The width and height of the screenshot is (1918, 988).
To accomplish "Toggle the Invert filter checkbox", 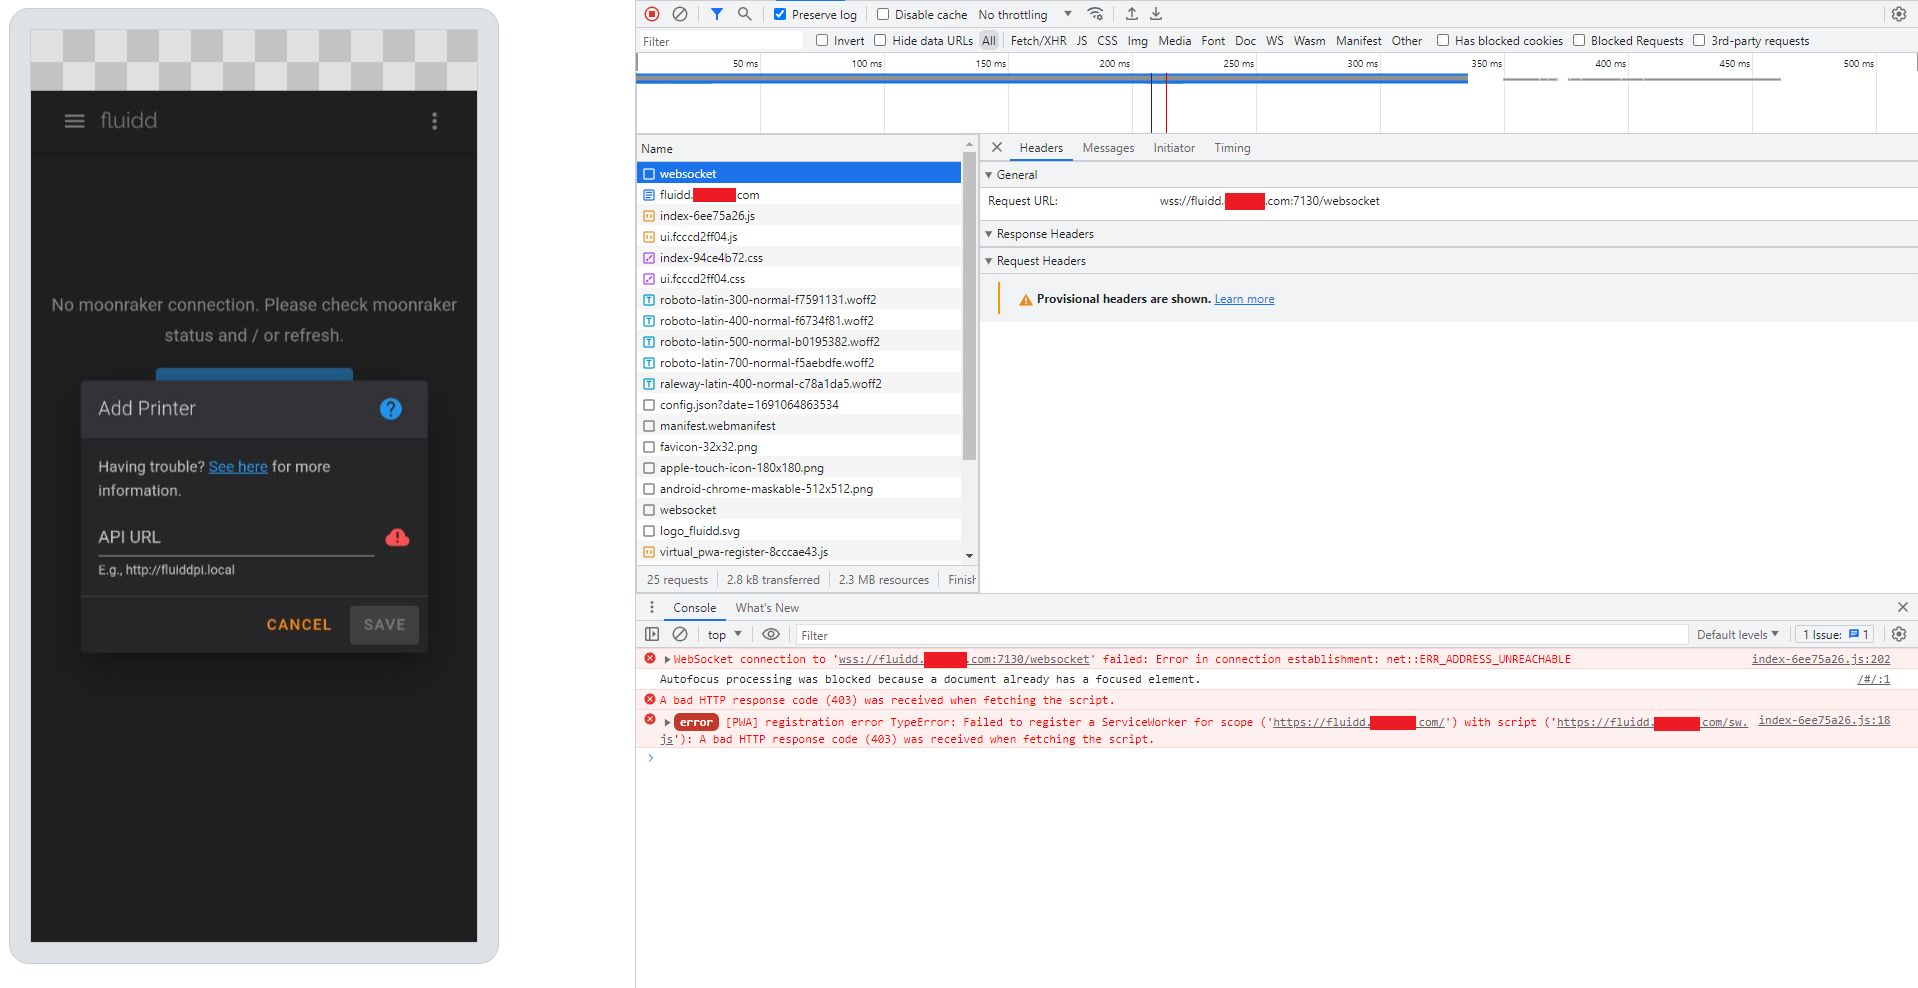I will pyautogui.click(x=820, y=41).
